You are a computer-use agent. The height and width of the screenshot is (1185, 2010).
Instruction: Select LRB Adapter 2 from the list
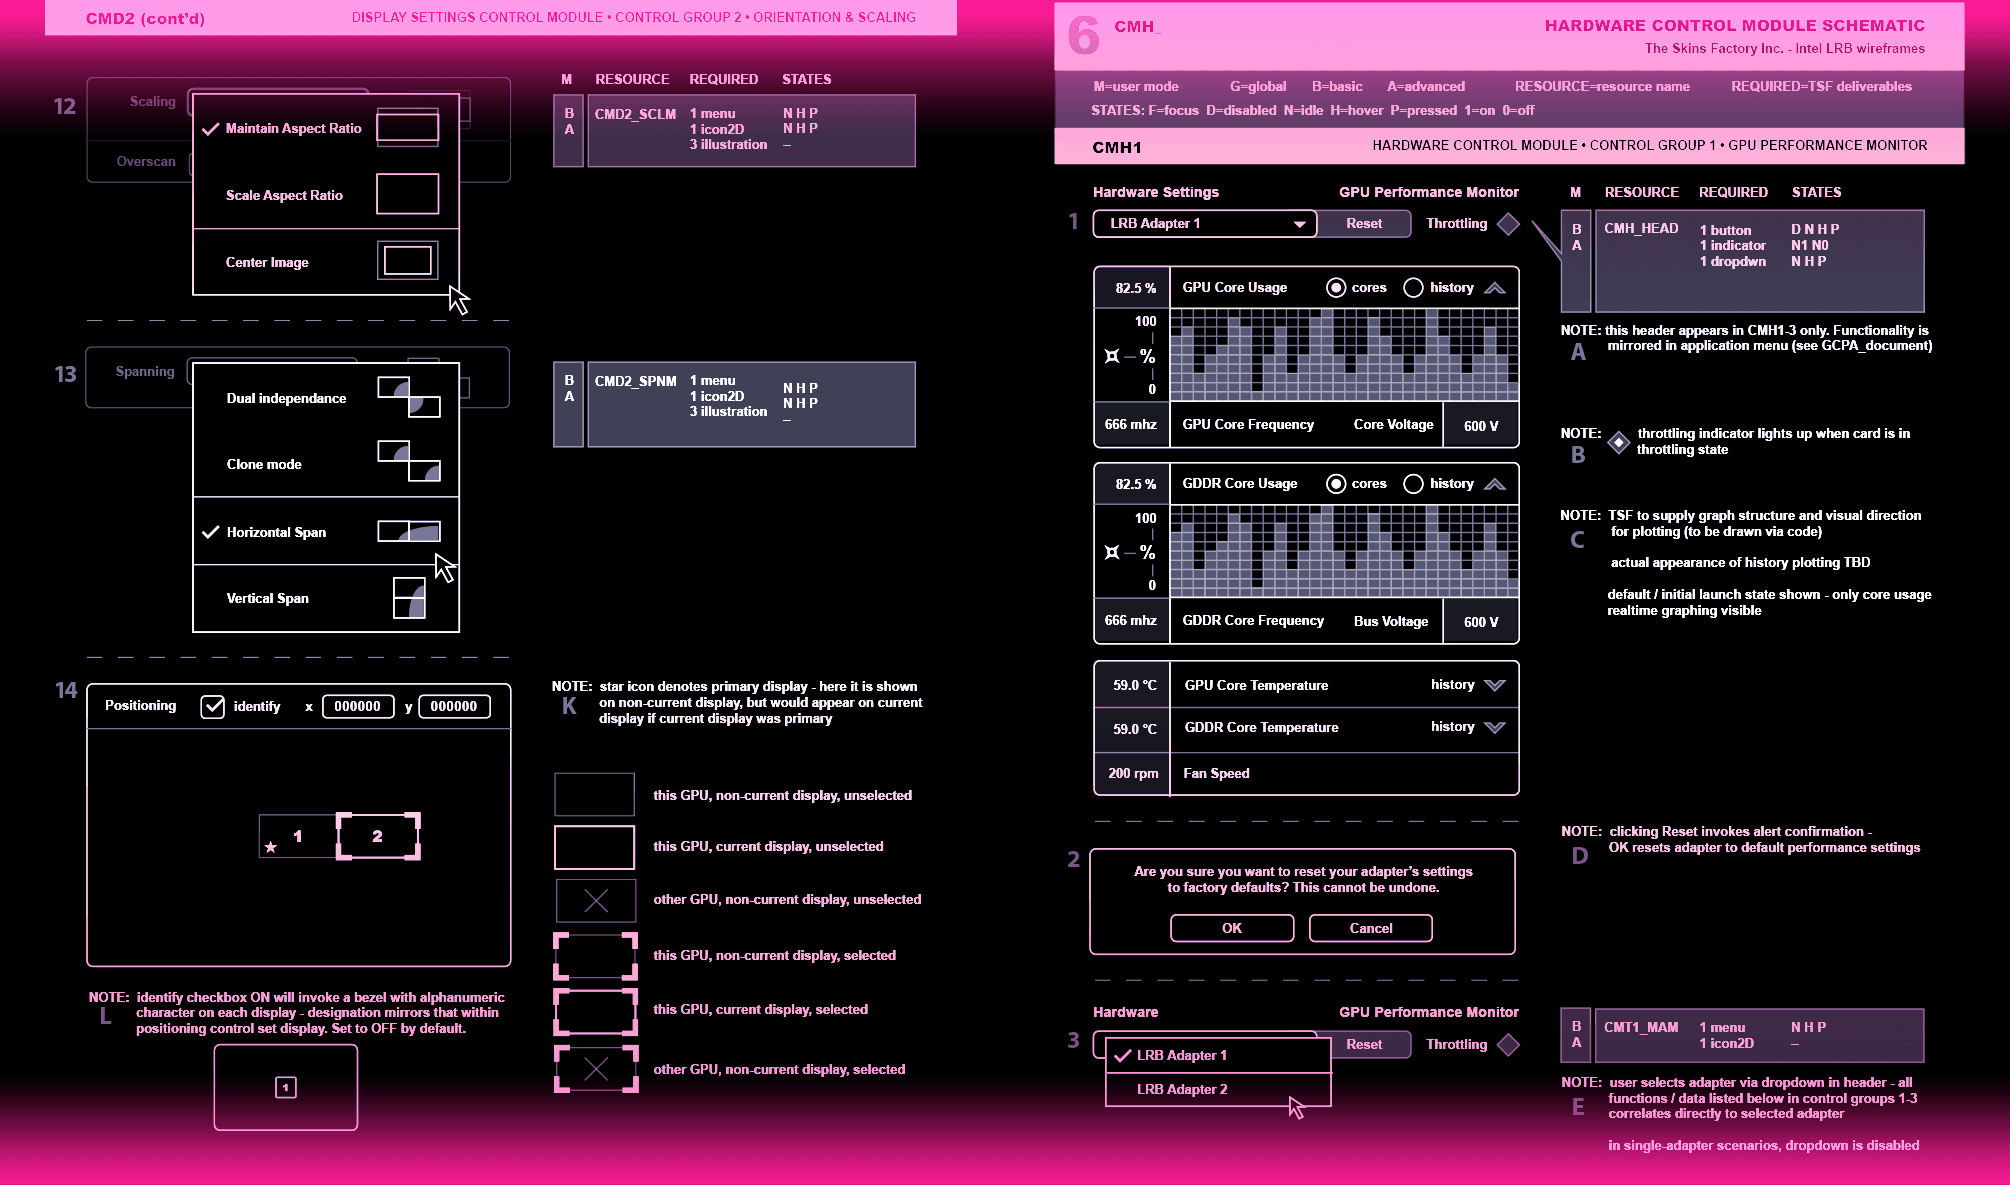pyautogui.click(x=1182, y=1089)
